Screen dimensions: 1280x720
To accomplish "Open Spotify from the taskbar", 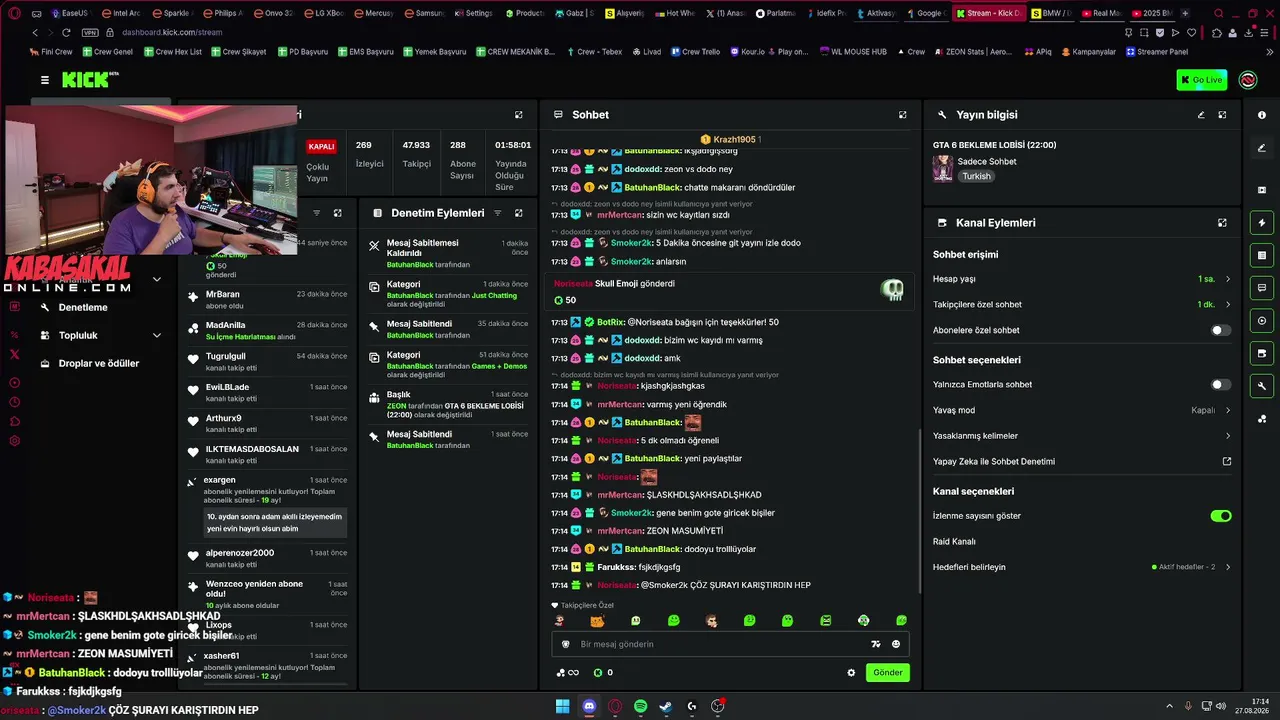I will (x=641, y=706).
